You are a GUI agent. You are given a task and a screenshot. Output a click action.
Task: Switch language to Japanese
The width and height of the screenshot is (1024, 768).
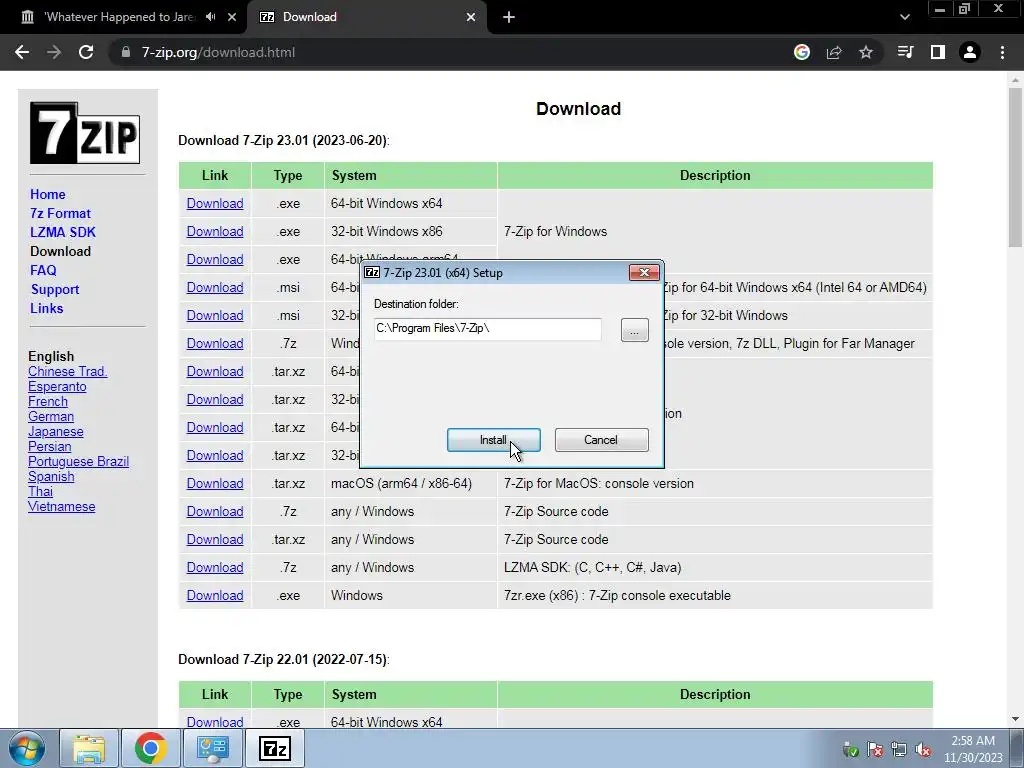tap(56, 432)
